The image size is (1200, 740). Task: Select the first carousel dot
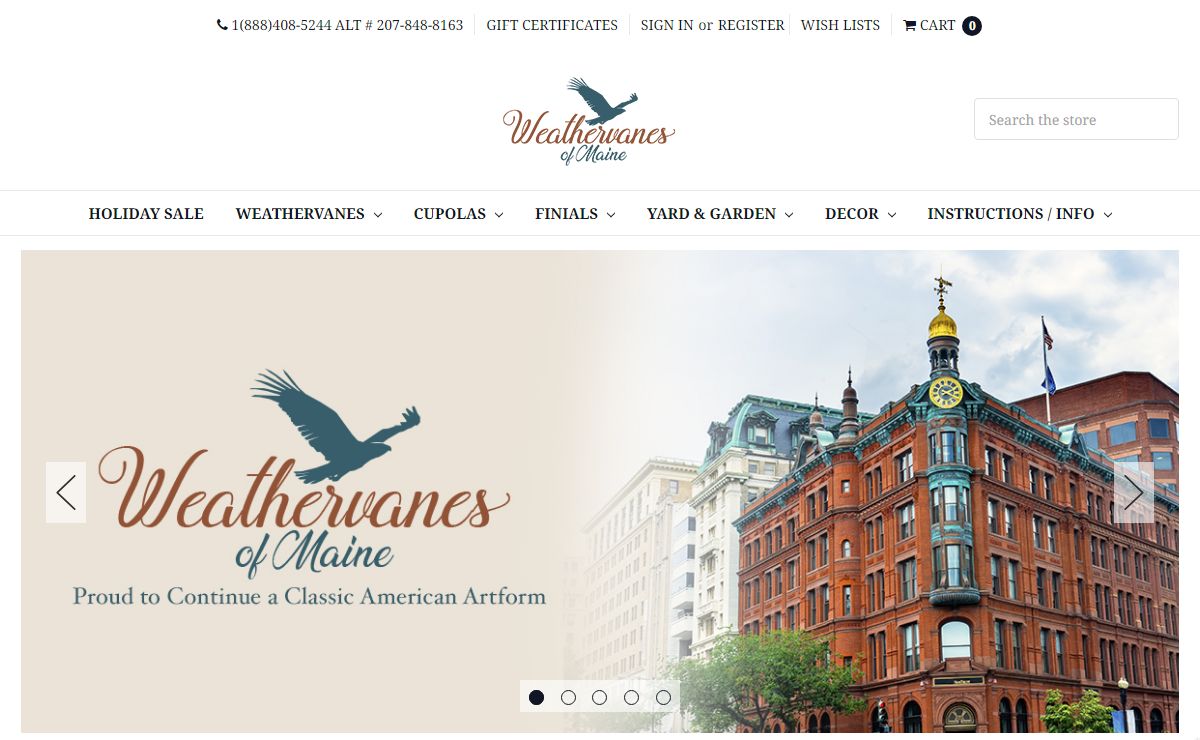click(537, 697)
